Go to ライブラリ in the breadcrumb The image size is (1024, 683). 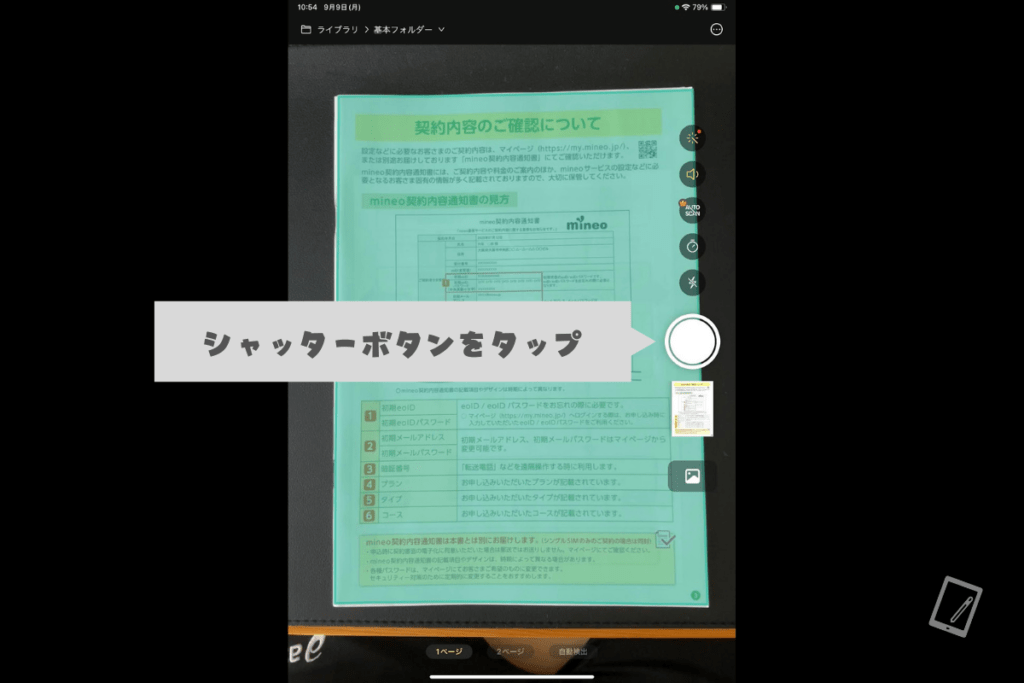[x=338, y=29]
